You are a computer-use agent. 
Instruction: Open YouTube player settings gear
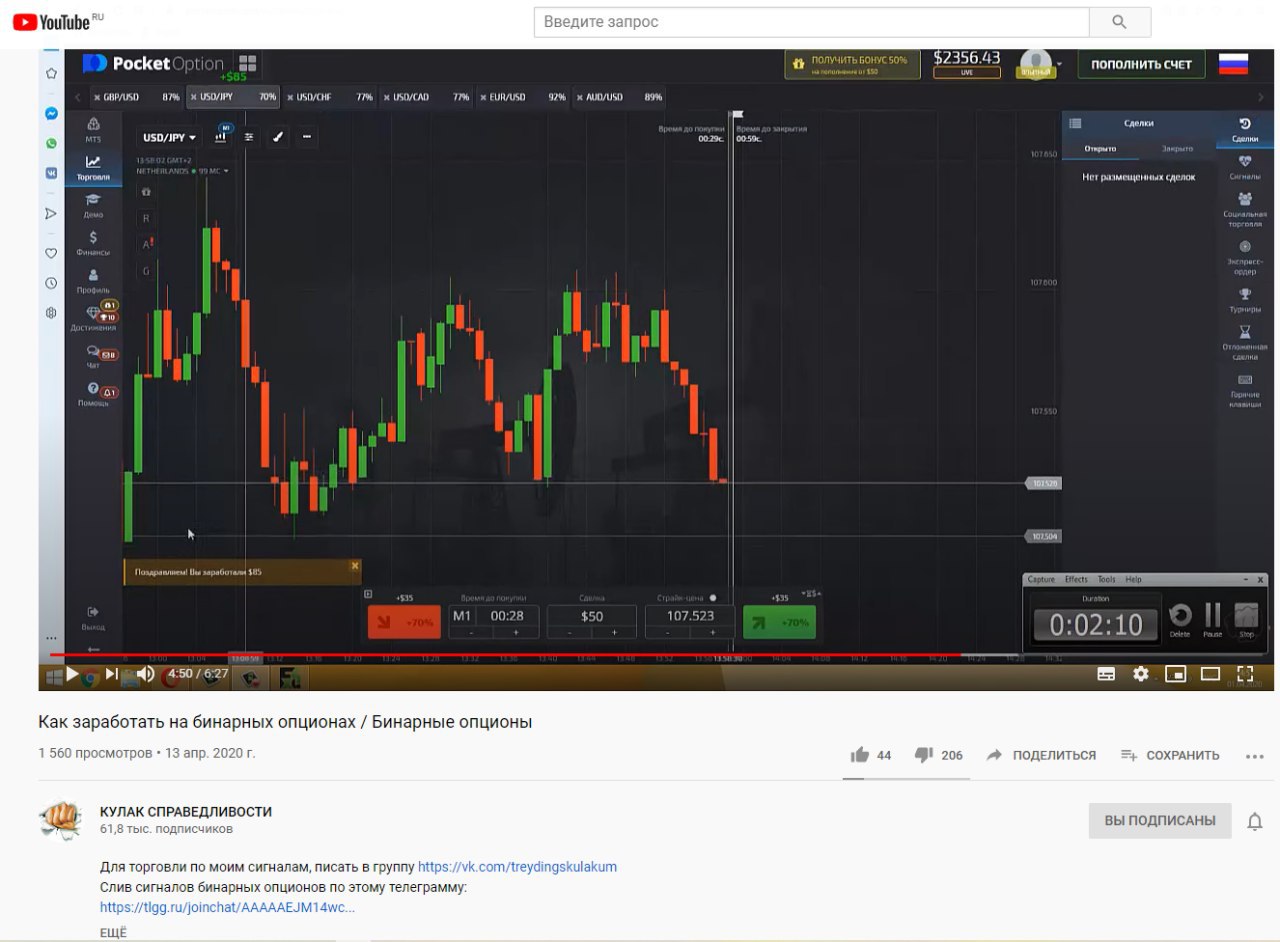pyautogui.click(x=1141, y=674)
